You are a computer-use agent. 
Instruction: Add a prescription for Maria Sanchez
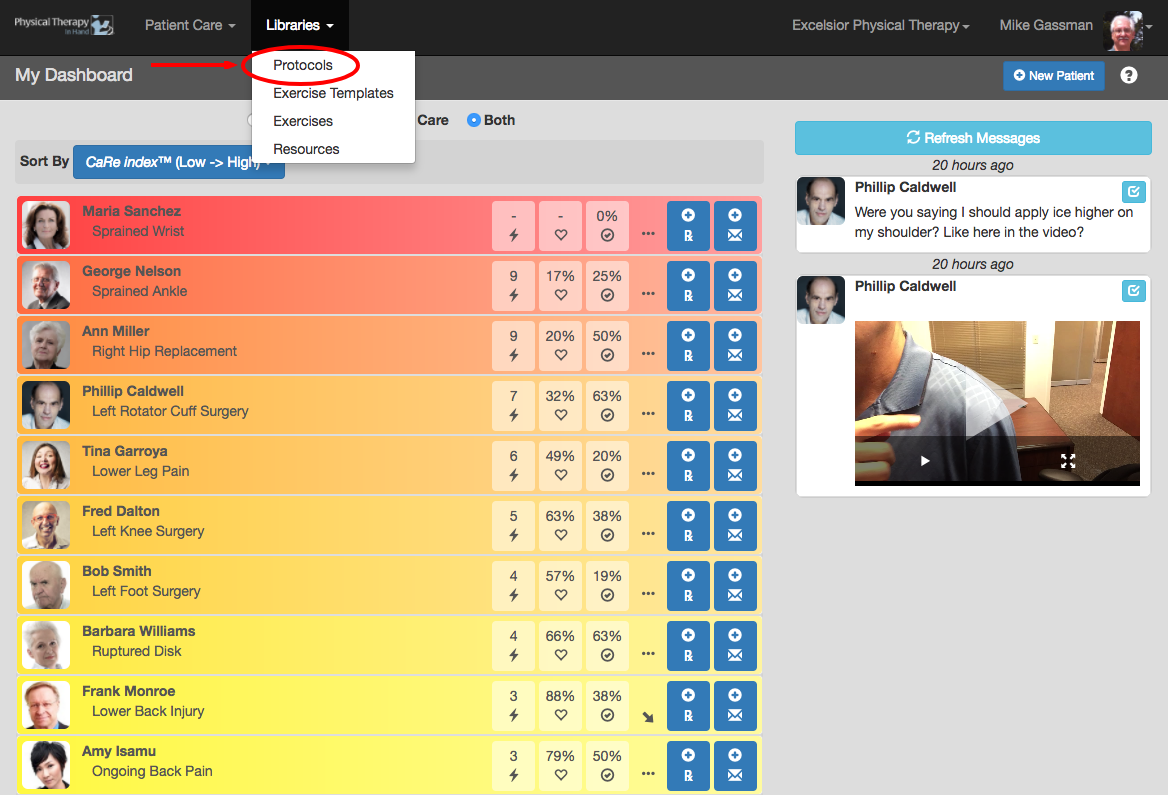pos(688,226)
